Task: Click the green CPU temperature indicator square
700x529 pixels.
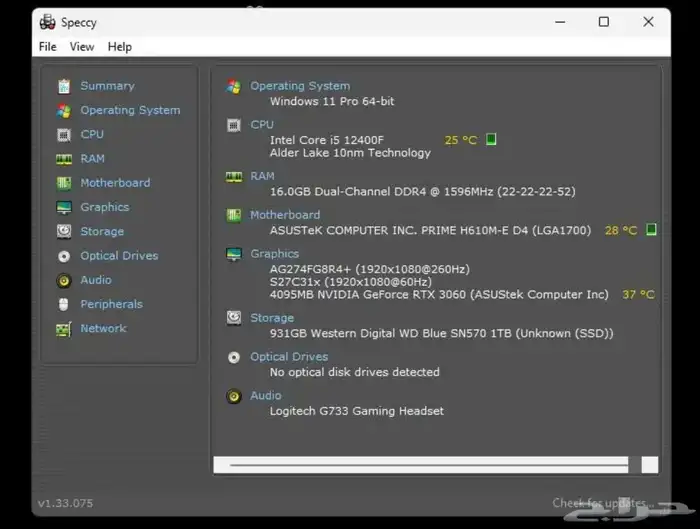Action: coord(491,139)
